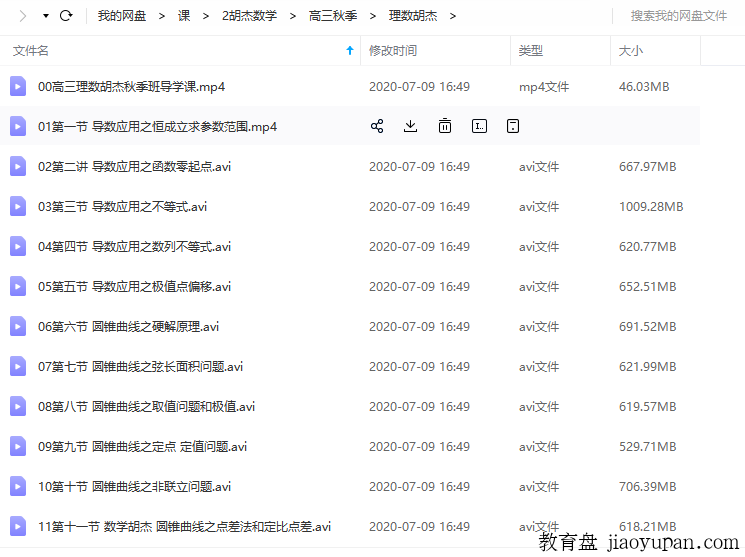Click the forward navigation arrow

point(22,16)
